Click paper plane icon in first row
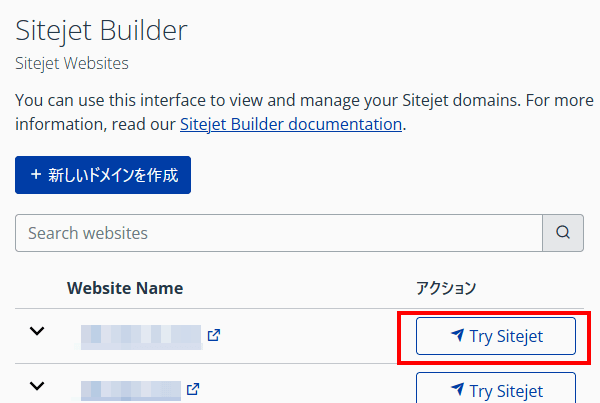The height and width of the screenshot is (403, 600). [457, 336]
